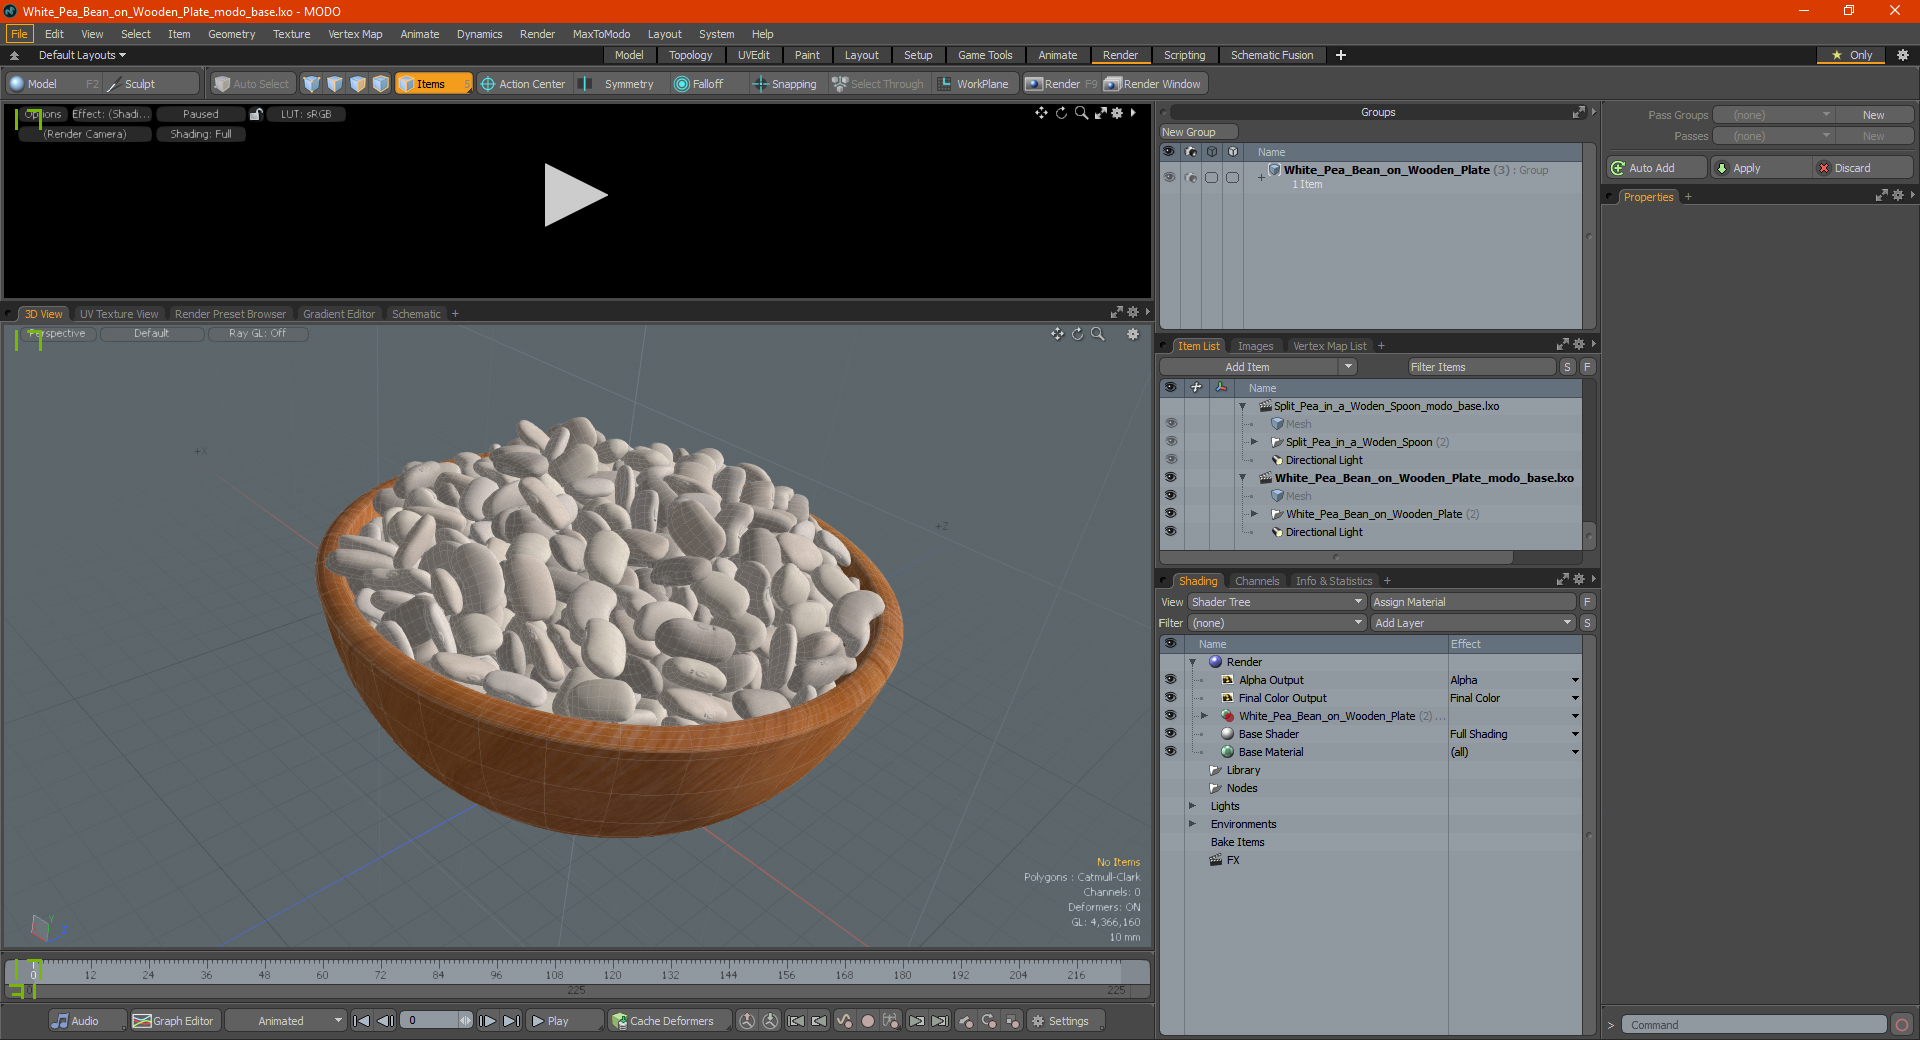This screenshot has width=1920, height=1040.
Task: Open Add Layer dropdown
Action: coord(1473,623)
